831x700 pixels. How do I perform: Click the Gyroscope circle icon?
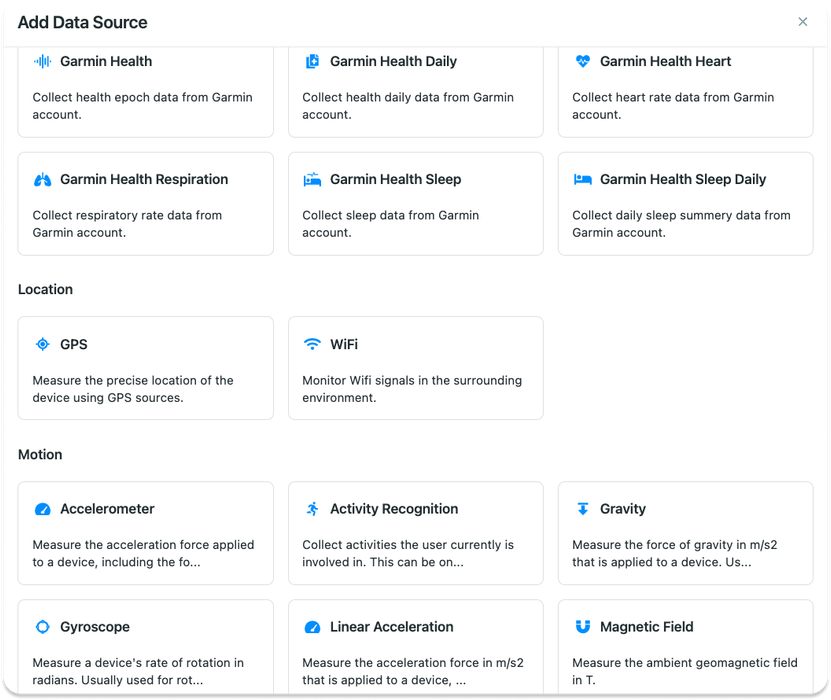[x=42, y=627]
